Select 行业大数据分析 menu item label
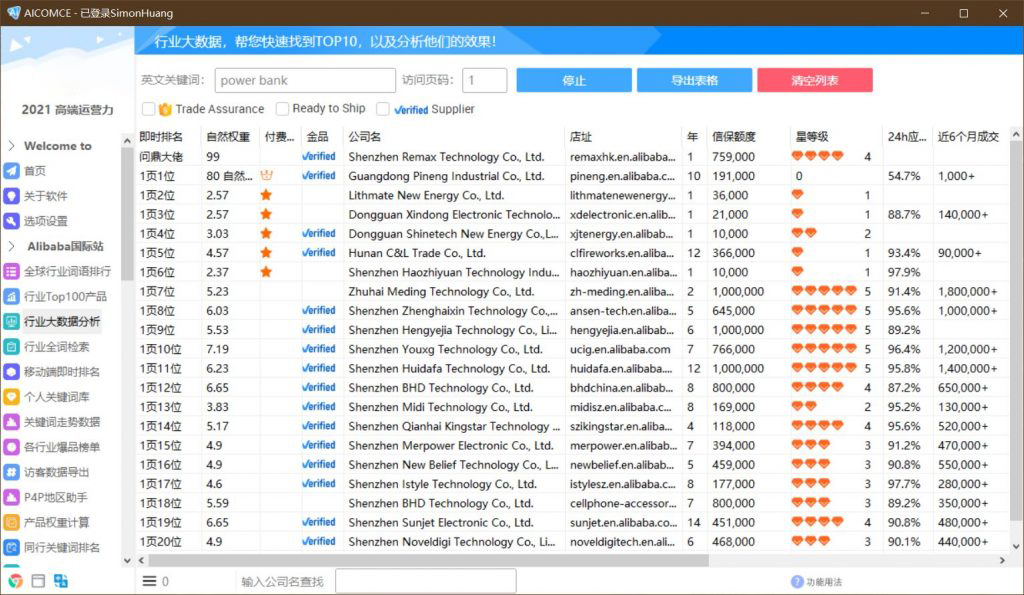Viewport: 1024px width, 595px height. click(62, 321)
